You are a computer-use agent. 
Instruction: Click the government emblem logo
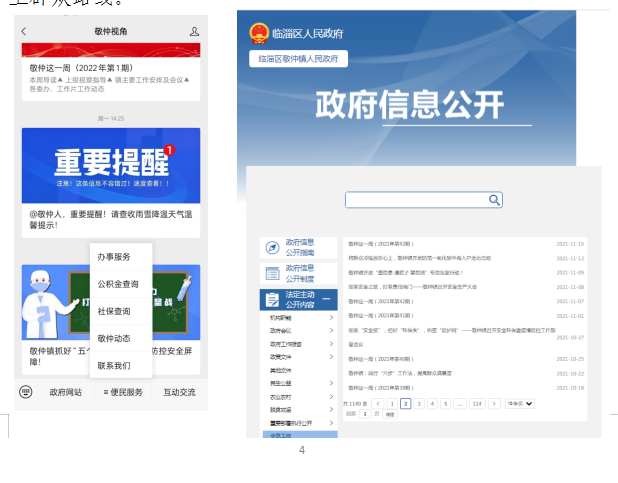259,34
